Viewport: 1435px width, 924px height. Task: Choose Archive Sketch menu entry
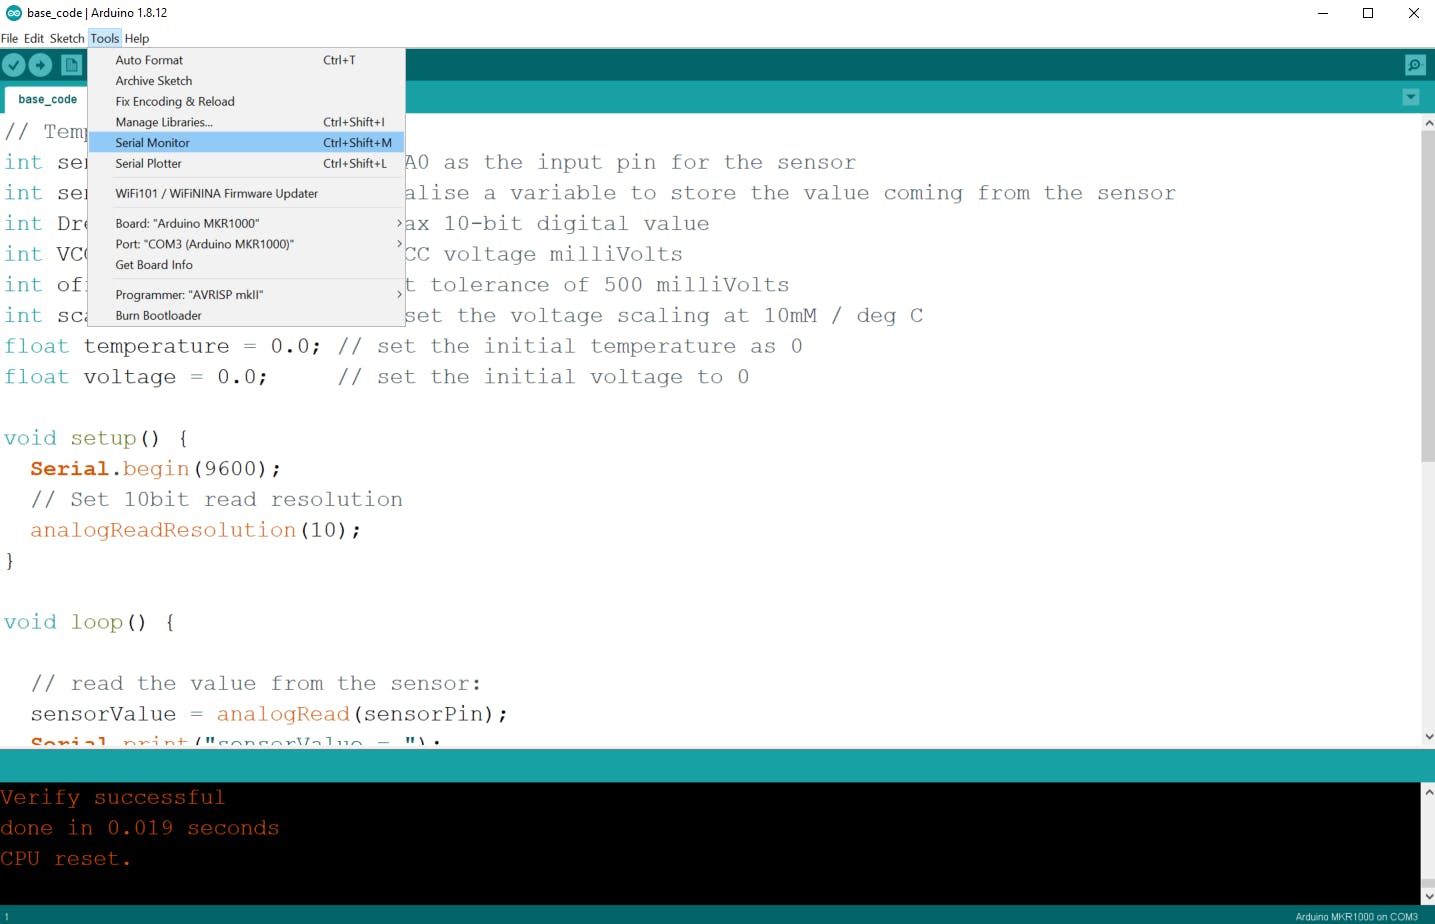click(247, 81)
